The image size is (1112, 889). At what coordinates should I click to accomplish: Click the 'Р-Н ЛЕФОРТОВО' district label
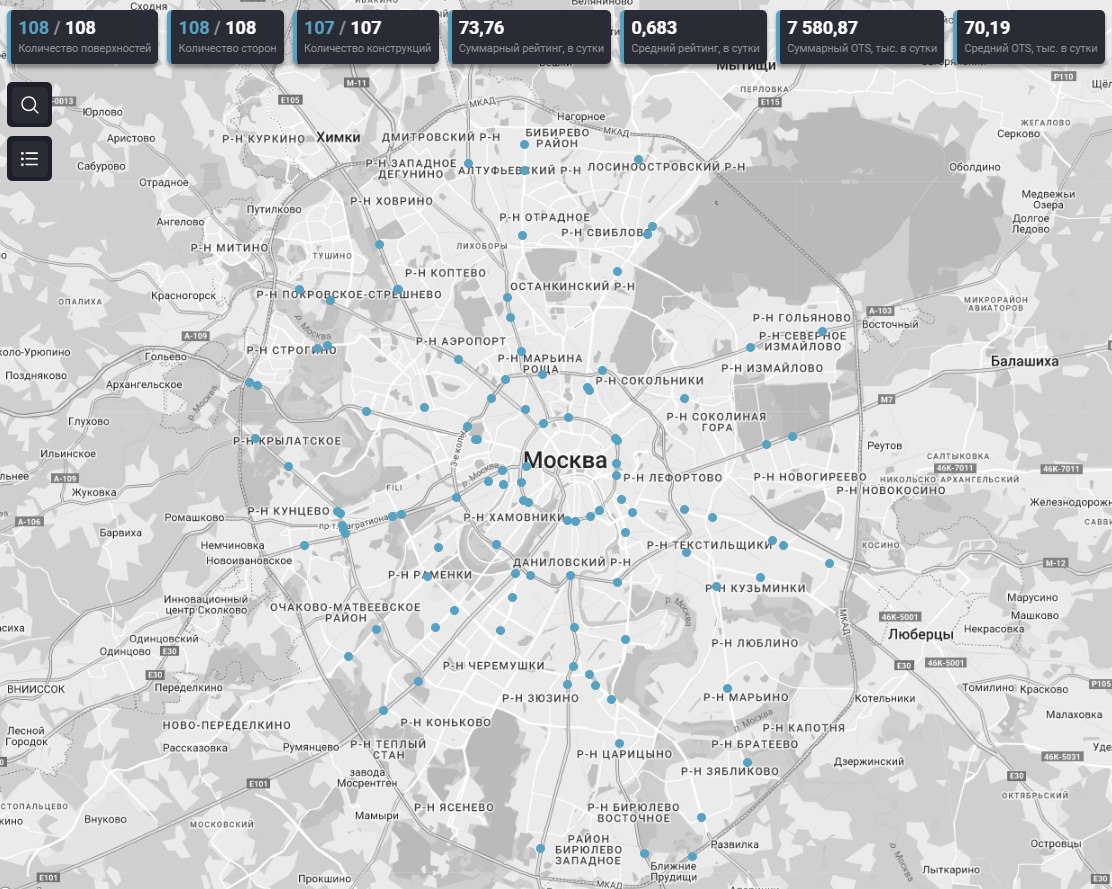click(x=672, y=478)
